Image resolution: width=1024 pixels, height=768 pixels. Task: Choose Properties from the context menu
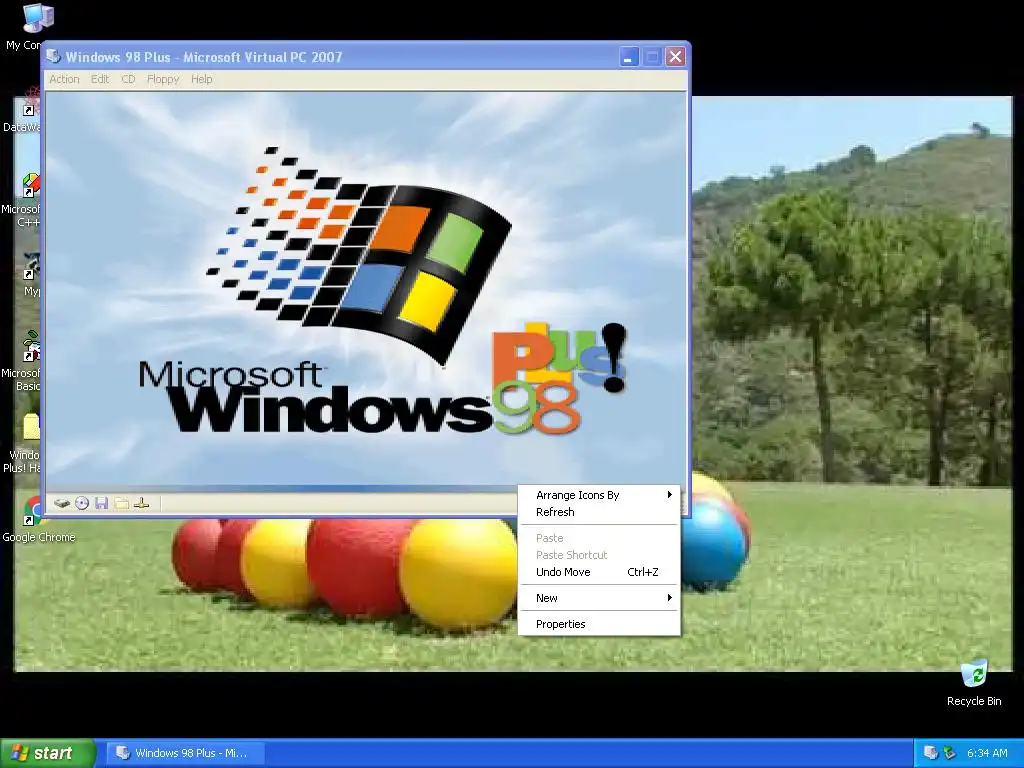click(x=599, y=624)
